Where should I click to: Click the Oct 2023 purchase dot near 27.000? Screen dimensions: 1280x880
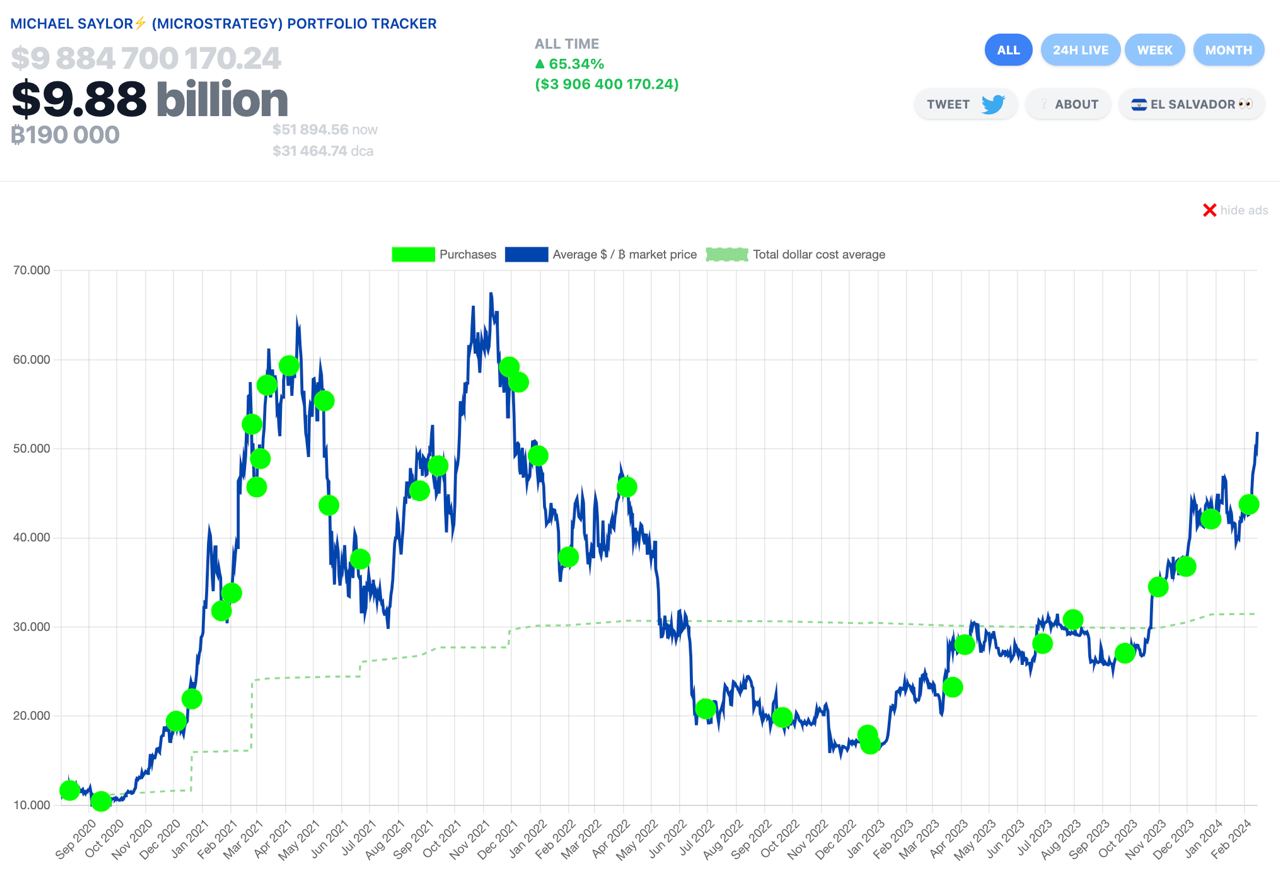1125,653
